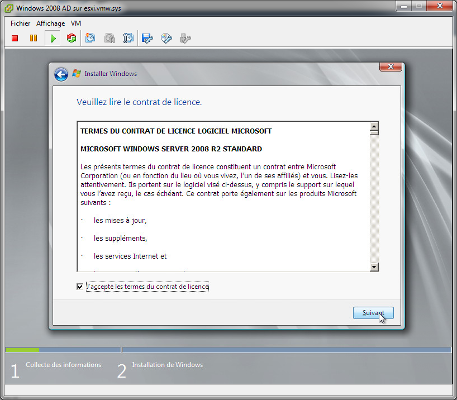The image size is (457, 400).
Task: Pause the virtual machine with suspend icon
Action: coord(33,38)
